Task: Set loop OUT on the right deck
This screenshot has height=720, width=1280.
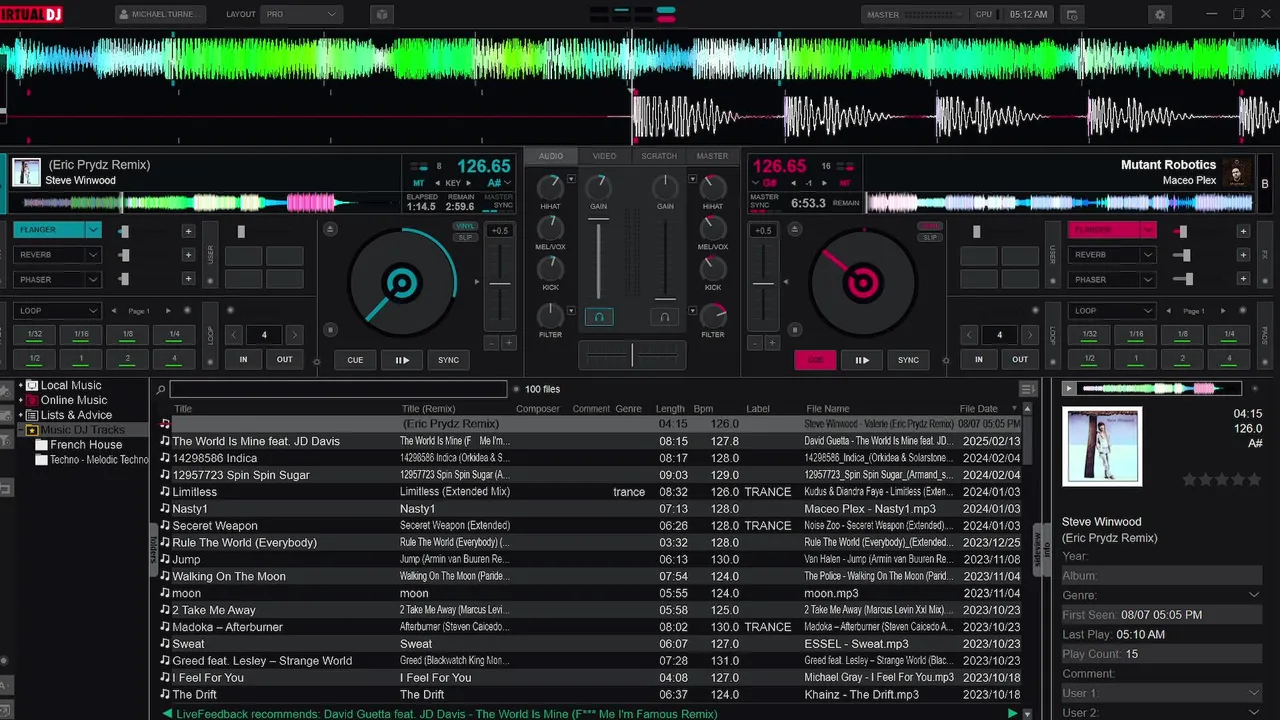Action: click(x=1020, y=359)
